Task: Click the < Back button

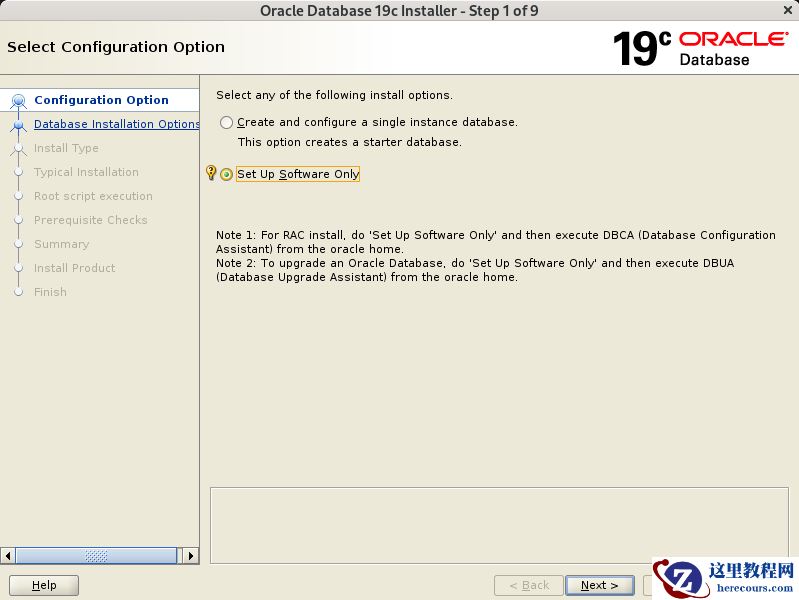Action: (528, 585)
